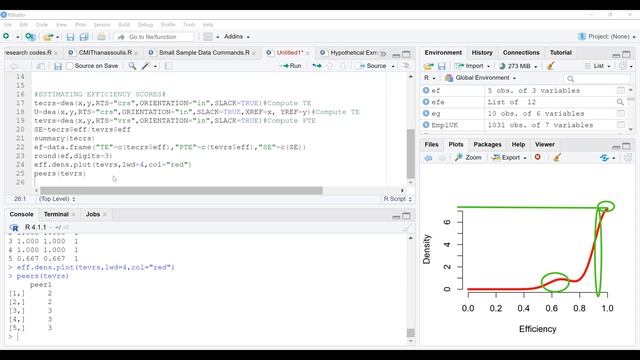Save current document from main toolbar
This screenshot has width=640, height=360.
pos(70,37)
